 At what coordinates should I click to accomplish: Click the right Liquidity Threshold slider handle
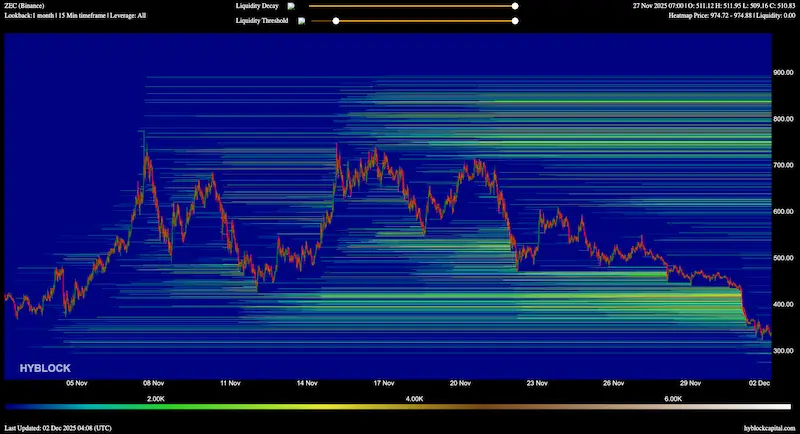pos(515,20)
